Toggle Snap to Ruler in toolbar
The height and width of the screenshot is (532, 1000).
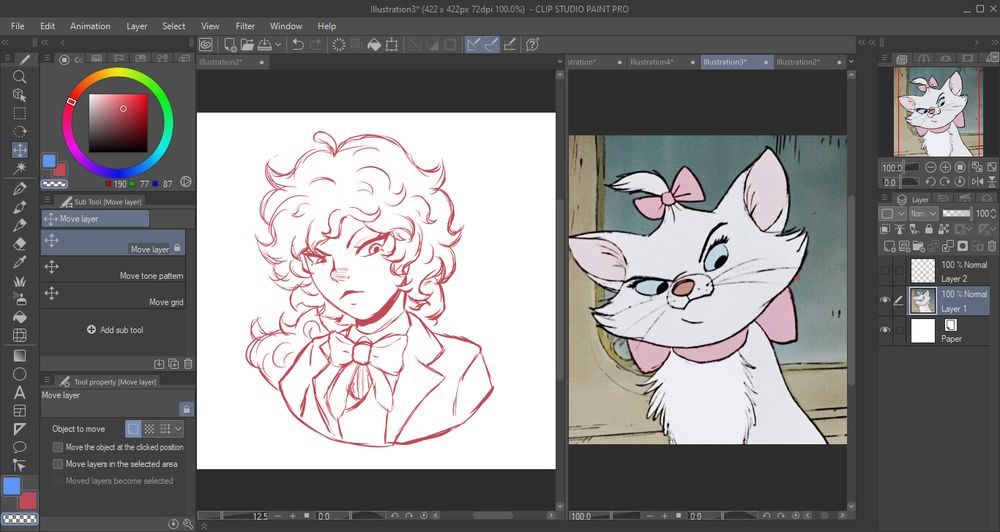[x=473, y=44]
